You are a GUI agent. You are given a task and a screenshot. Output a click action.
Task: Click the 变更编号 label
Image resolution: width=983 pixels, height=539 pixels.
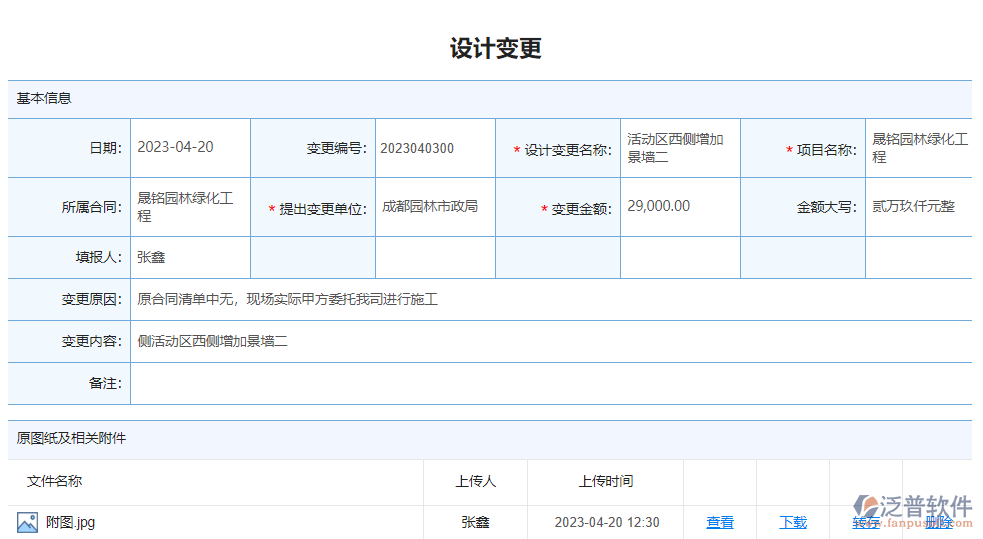tap(337, 149)
